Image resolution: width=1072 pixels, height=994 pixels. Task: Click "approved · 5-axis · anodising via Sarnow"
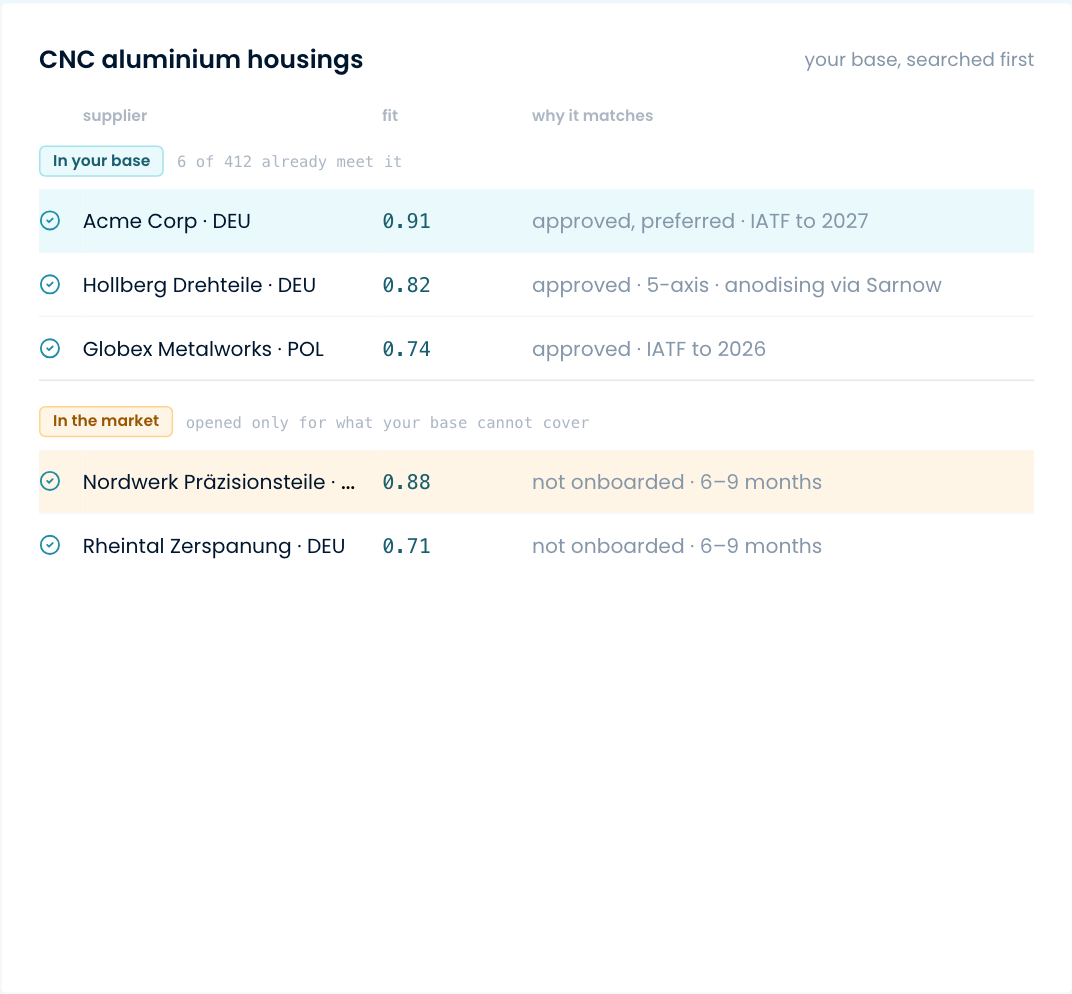pyautogui.click(x=737, y=284)
